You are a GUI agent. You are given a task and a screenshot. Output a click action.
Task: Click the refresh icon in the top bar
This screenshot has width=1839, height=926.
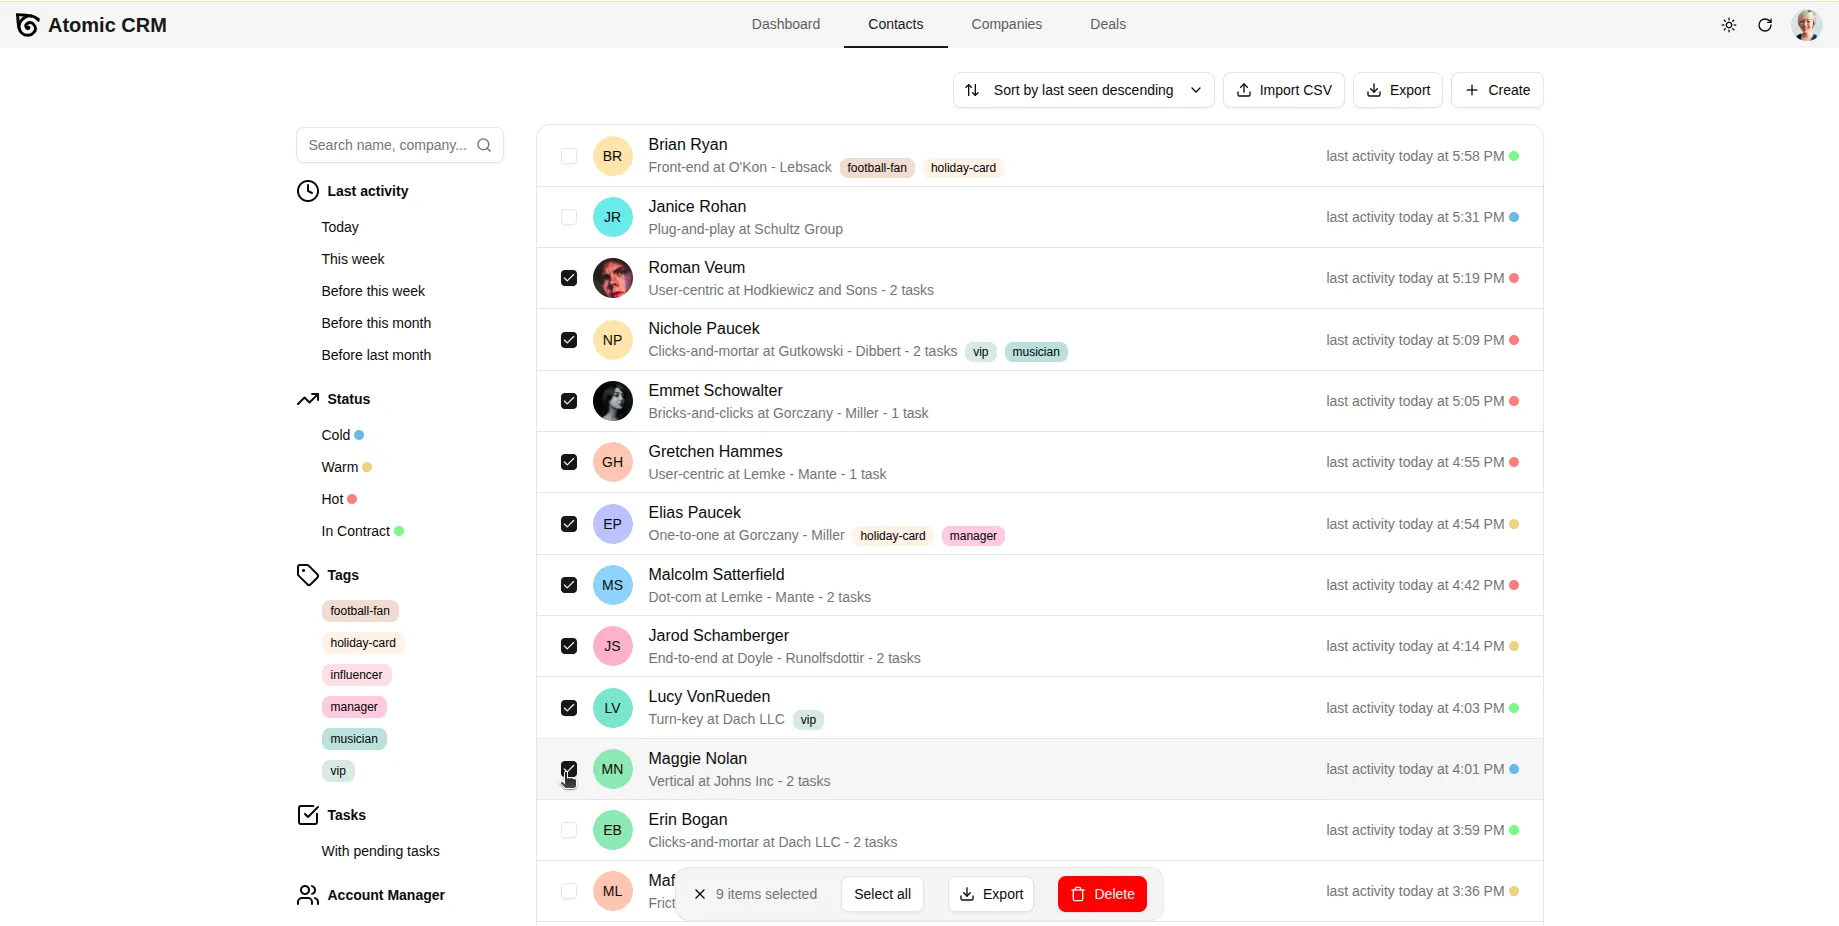pos(1766,25)
